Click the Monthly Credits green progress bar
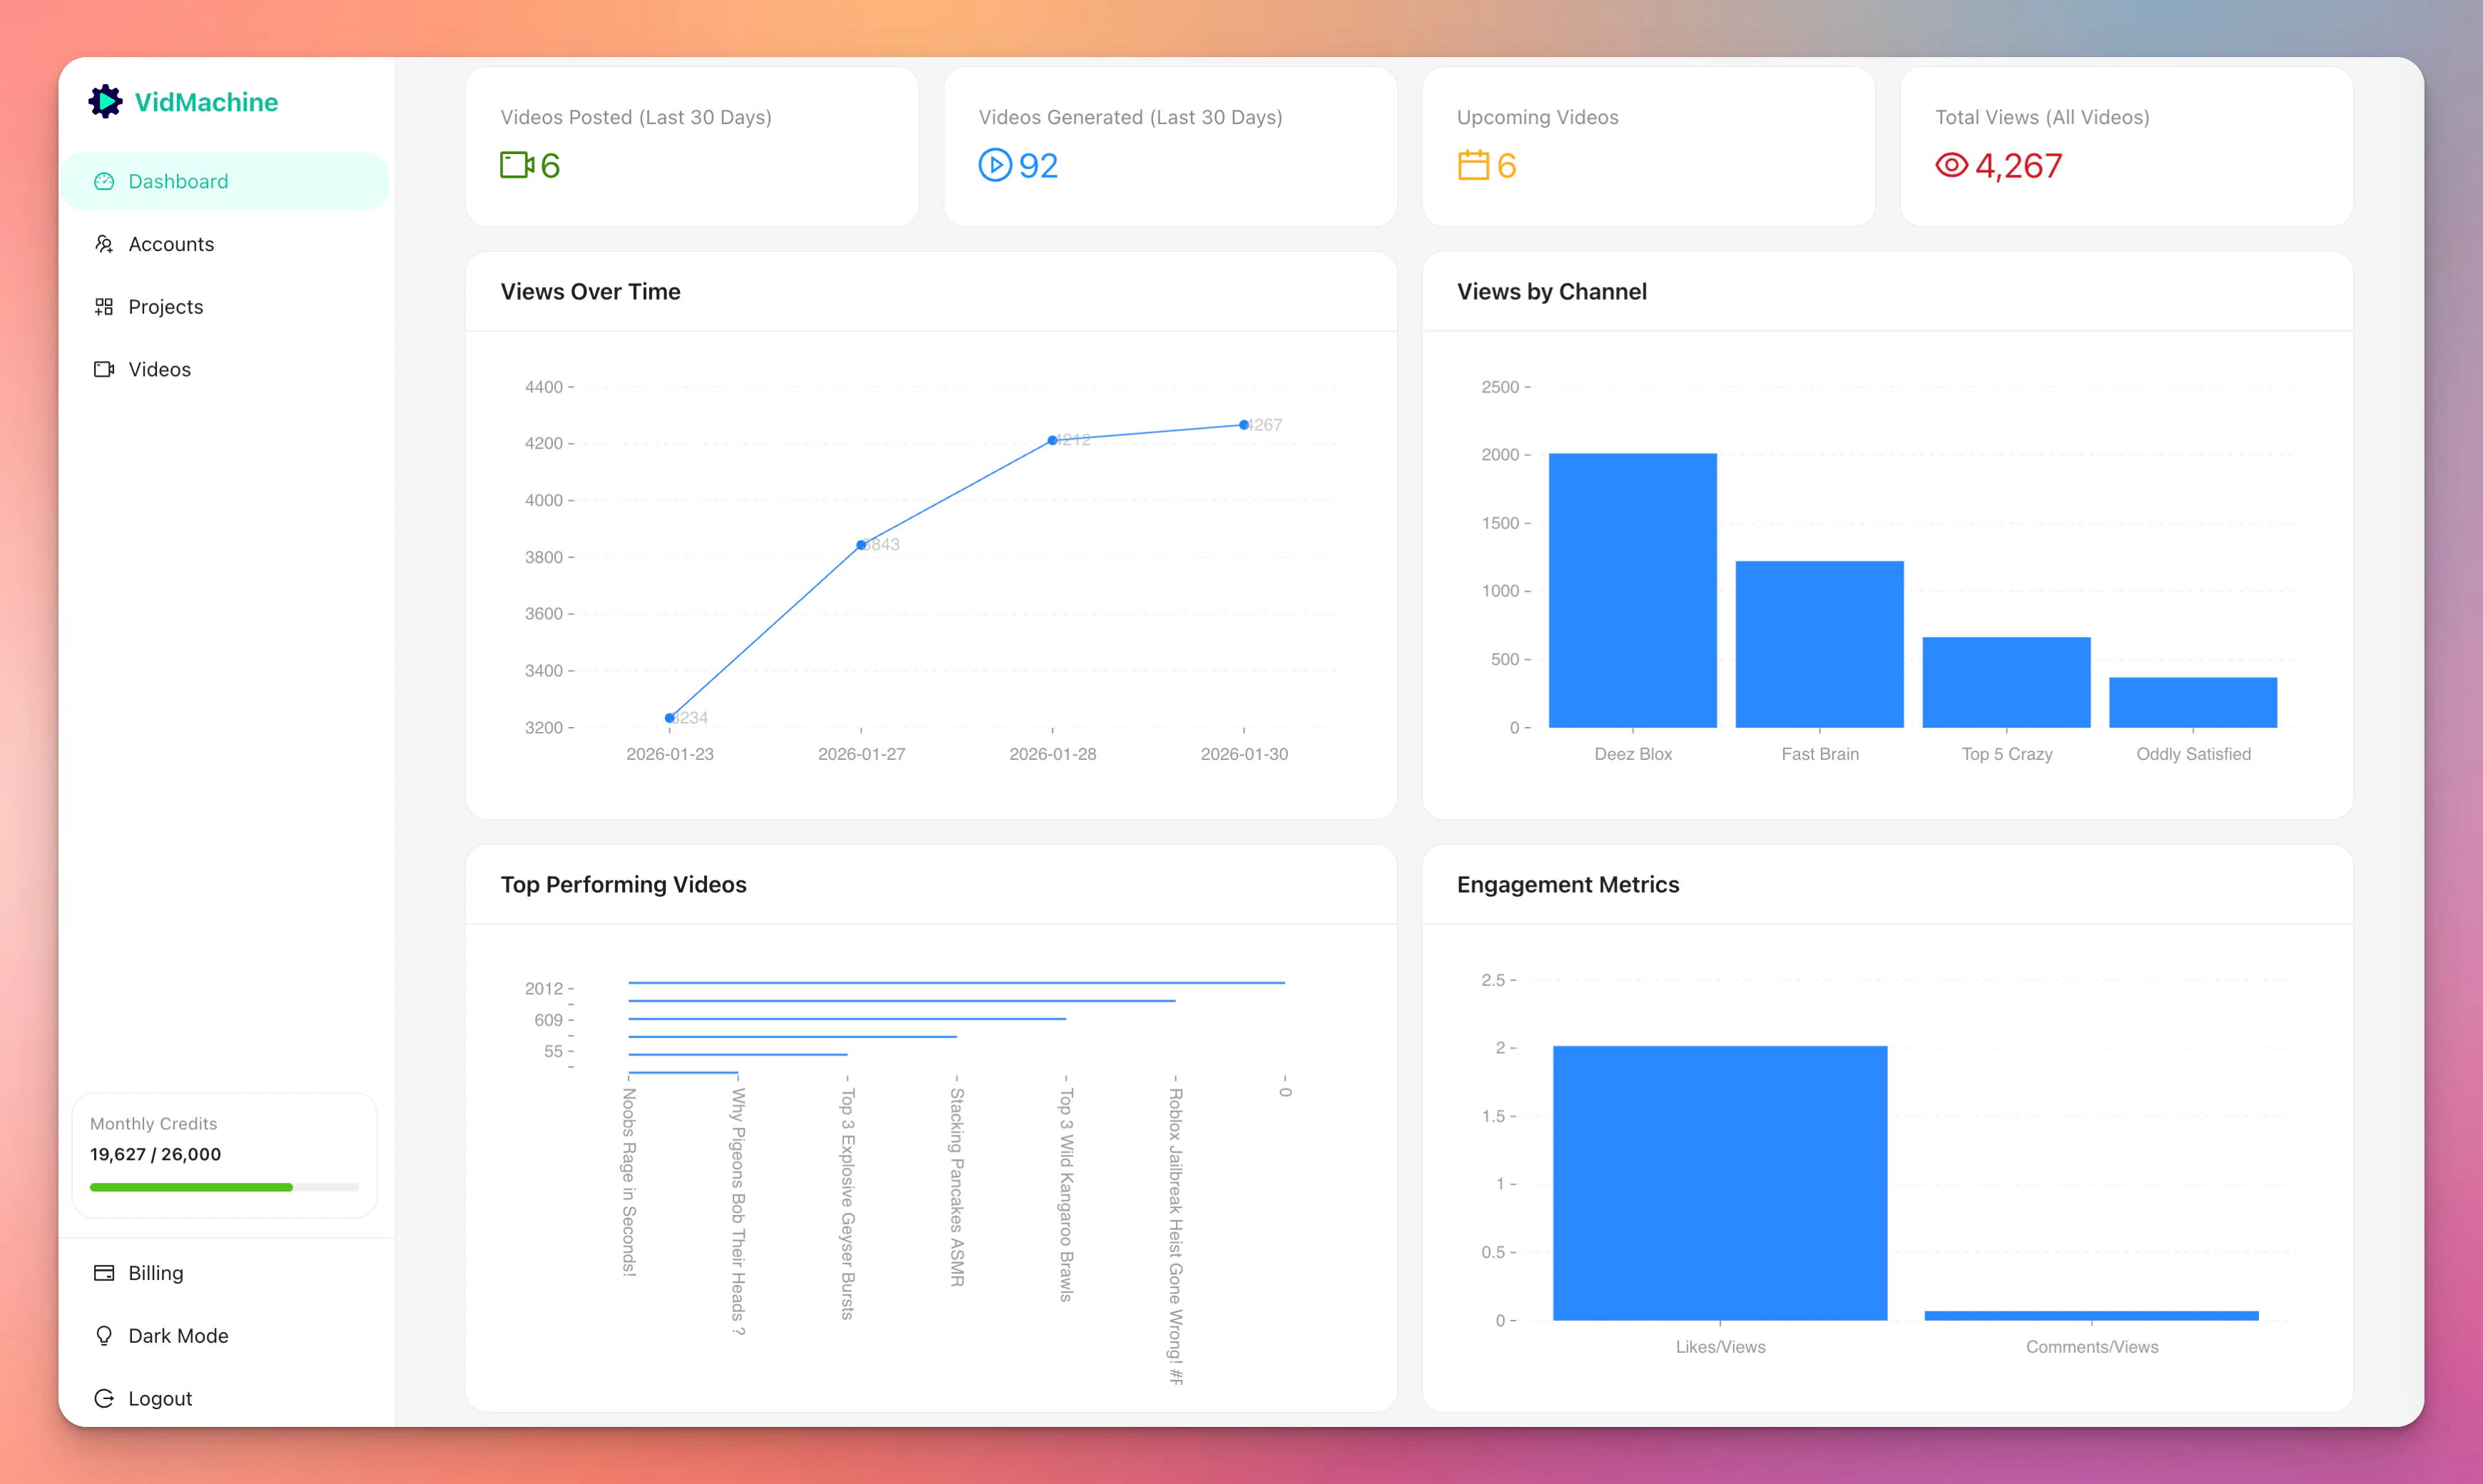Viewport: 2483px width, 1484px height. (191, 1187)
